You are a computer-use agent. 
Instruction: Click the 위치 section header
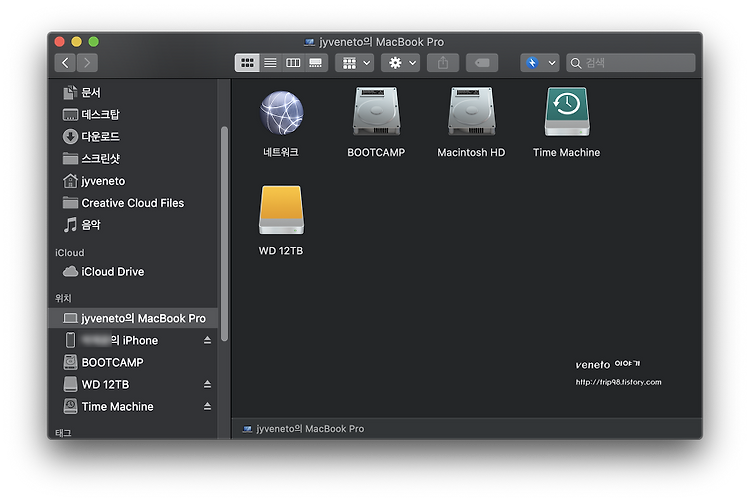tap(63, 298)
